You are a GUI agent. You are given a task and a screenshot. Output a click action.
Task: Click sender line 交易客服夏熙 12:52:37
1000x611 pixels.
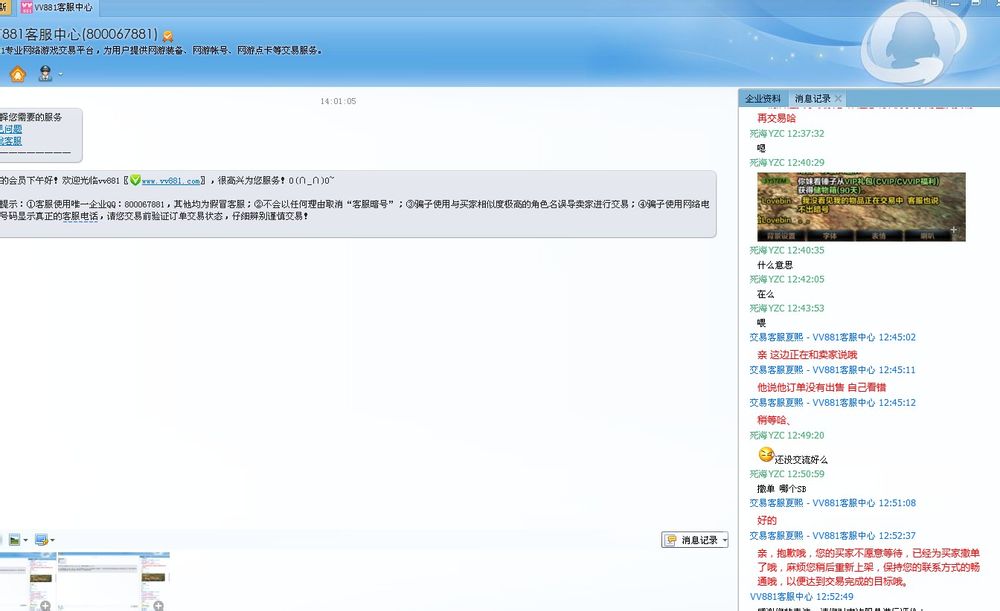832,536
